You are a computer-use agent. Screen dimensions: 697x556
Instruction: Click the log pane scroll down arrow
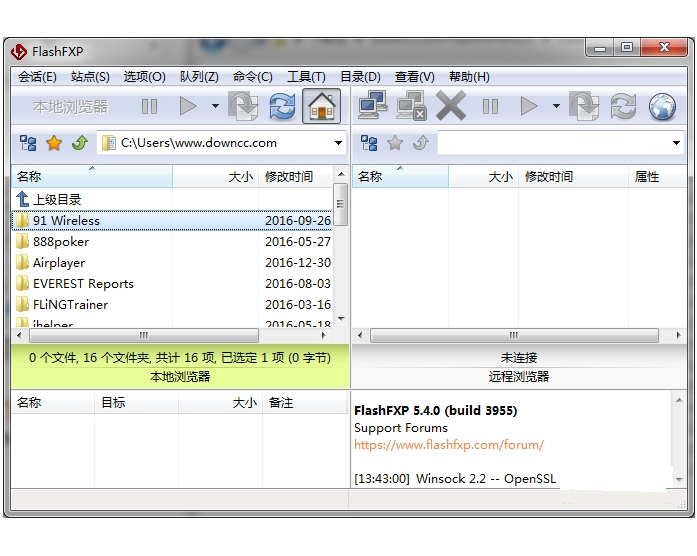click(679, 479)
